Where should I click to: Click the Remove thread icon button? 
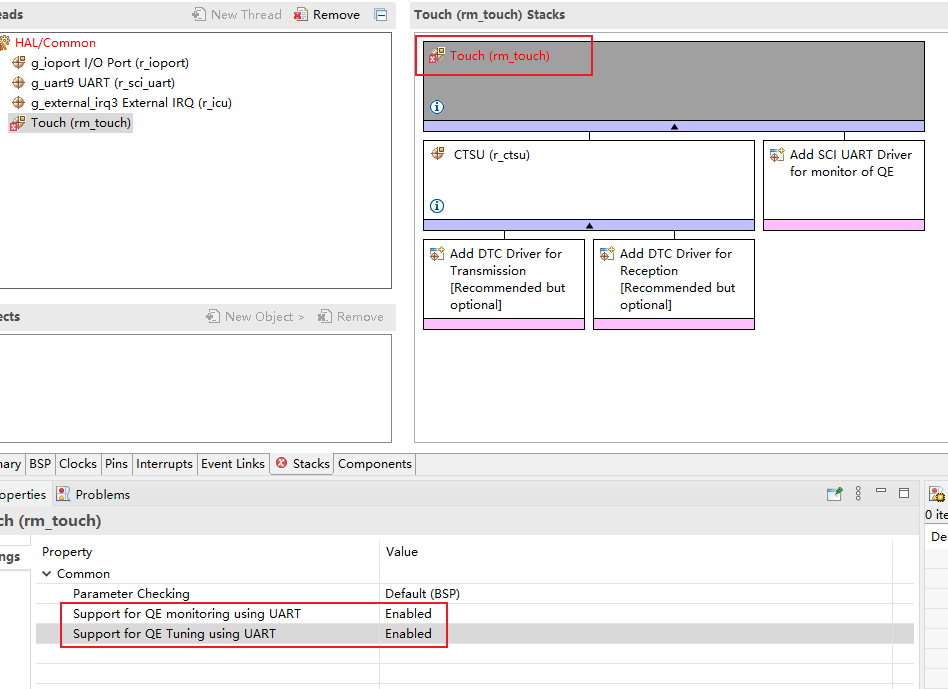(x=301, y=15)
